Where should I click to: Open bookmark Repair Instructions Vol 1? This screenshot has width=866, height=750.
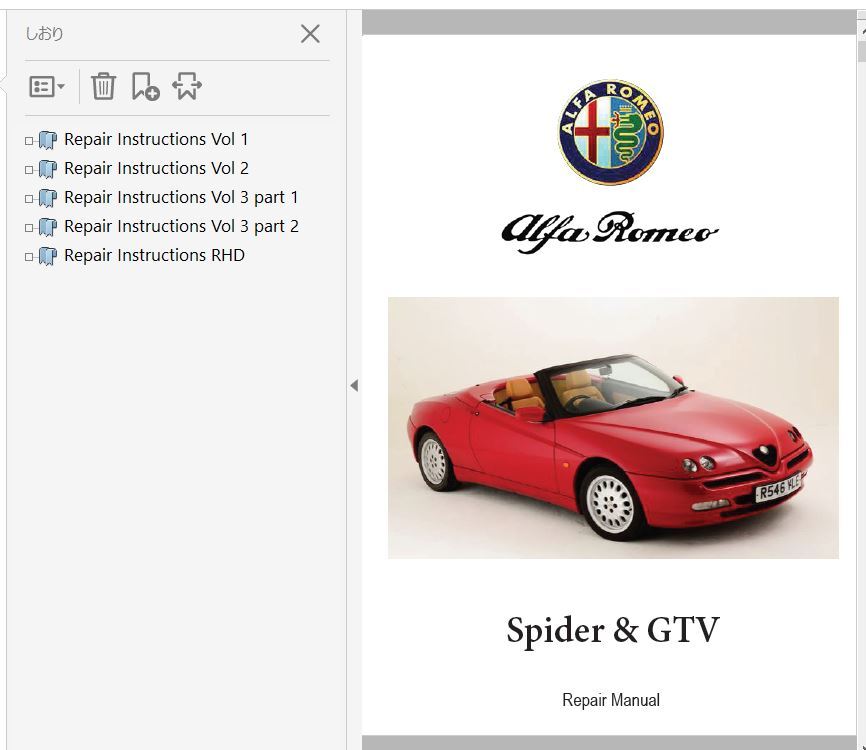(156, 139)
